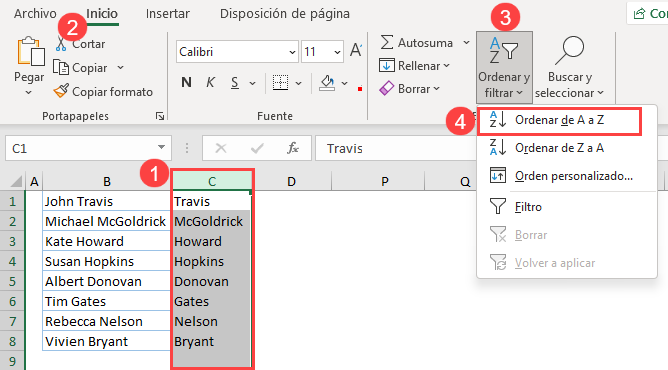Click cell containing Vivien Bryant

pos(107,341)
